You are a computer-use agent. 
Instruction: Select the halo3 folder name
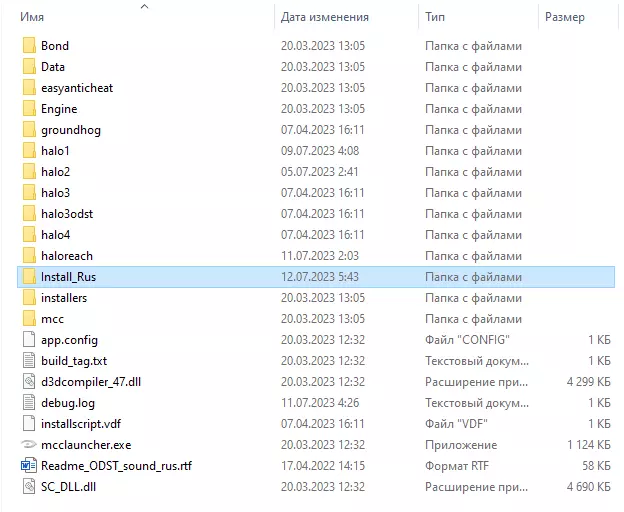[55, 193]
